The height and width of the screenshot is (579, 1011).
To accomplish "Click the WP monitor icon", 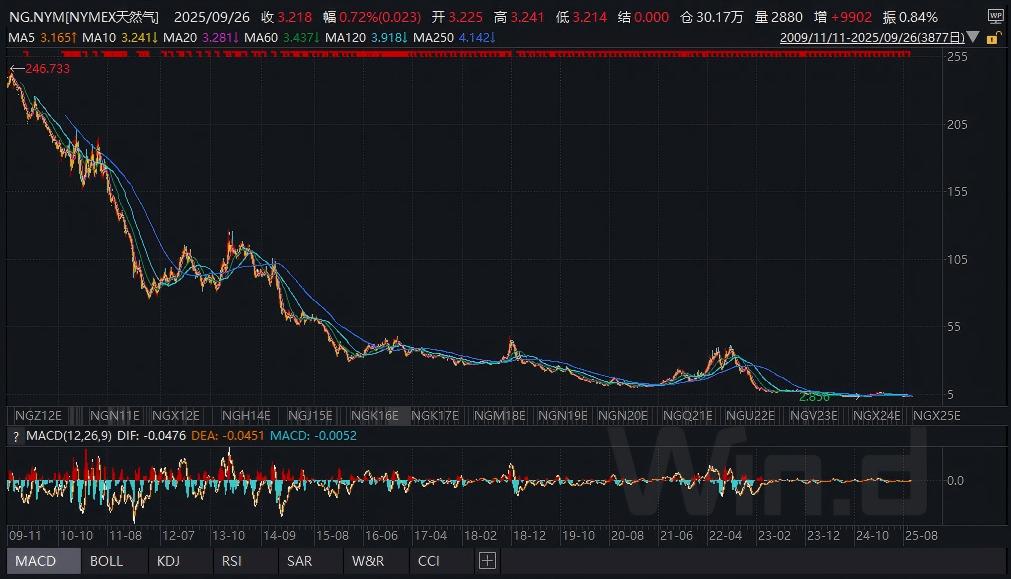I will coord(995,16).
